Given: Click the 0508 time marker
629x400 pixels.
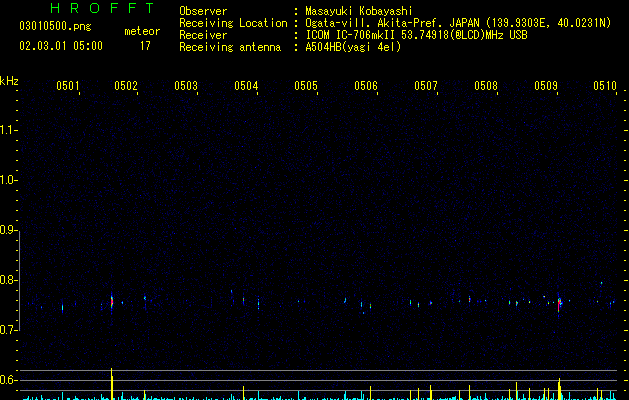Looking at the screenshot, I should tap(486, 85).
